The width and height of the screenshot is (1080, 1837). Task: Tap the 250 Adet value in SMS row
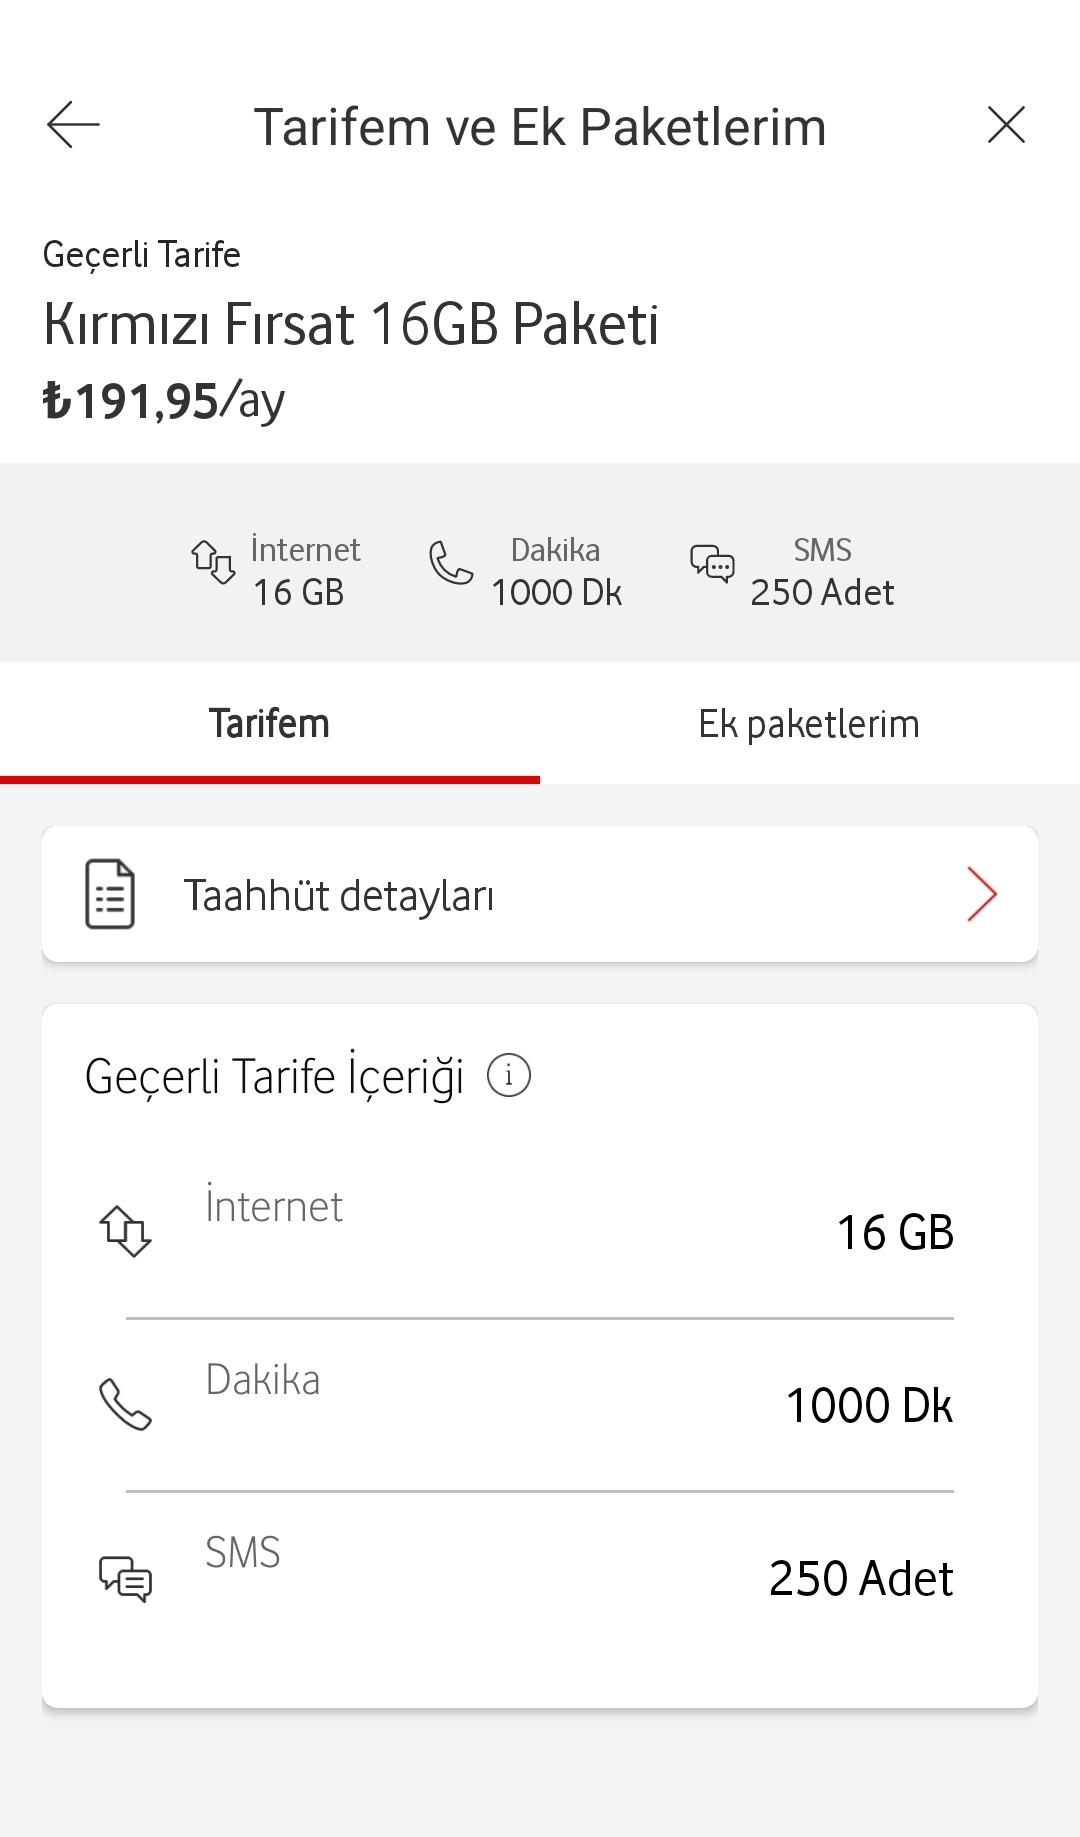pos(861,1579)
